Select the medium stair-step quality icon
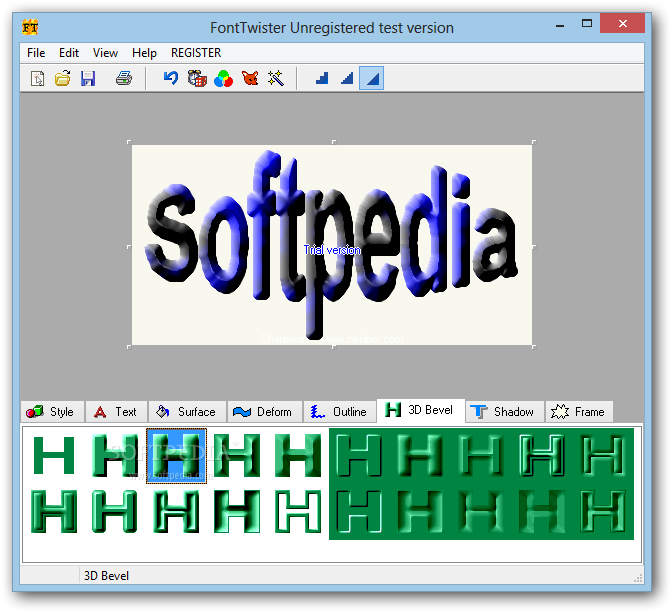 pyautogui.click(x=347, y=78)
